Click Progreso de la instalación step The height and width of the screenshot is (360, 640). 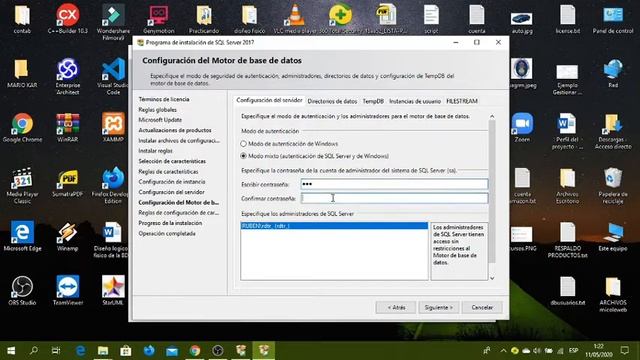(170, 223)
